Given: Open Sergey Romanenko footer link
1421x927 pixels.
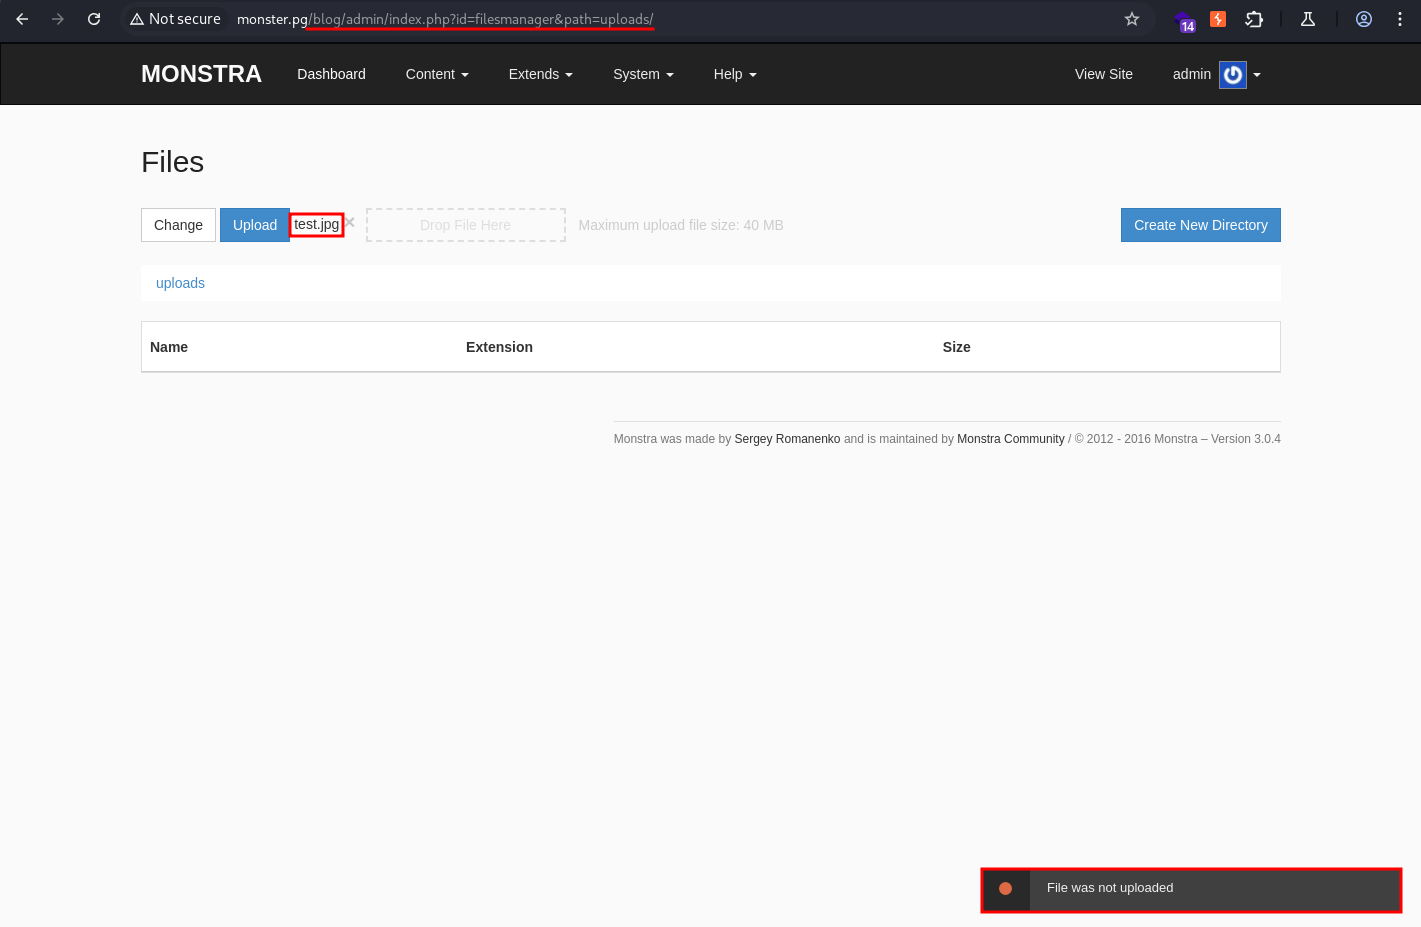Looking at the screenshot, I should point(787,439).
